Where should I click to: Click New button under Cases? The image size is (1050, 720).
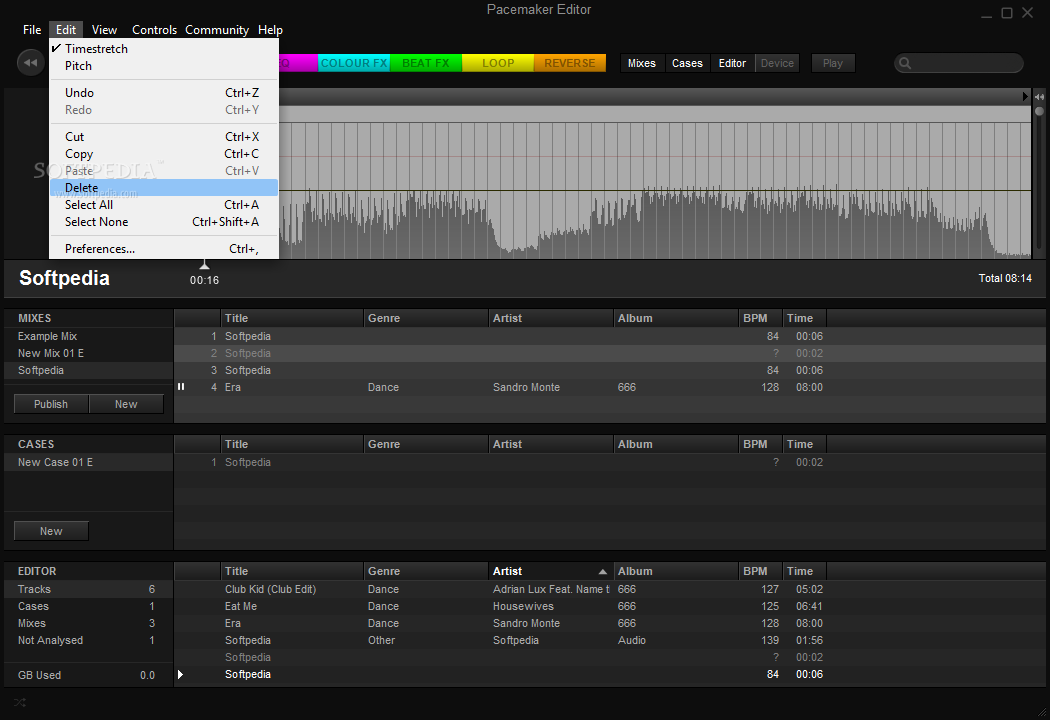[x=51, y=530]
